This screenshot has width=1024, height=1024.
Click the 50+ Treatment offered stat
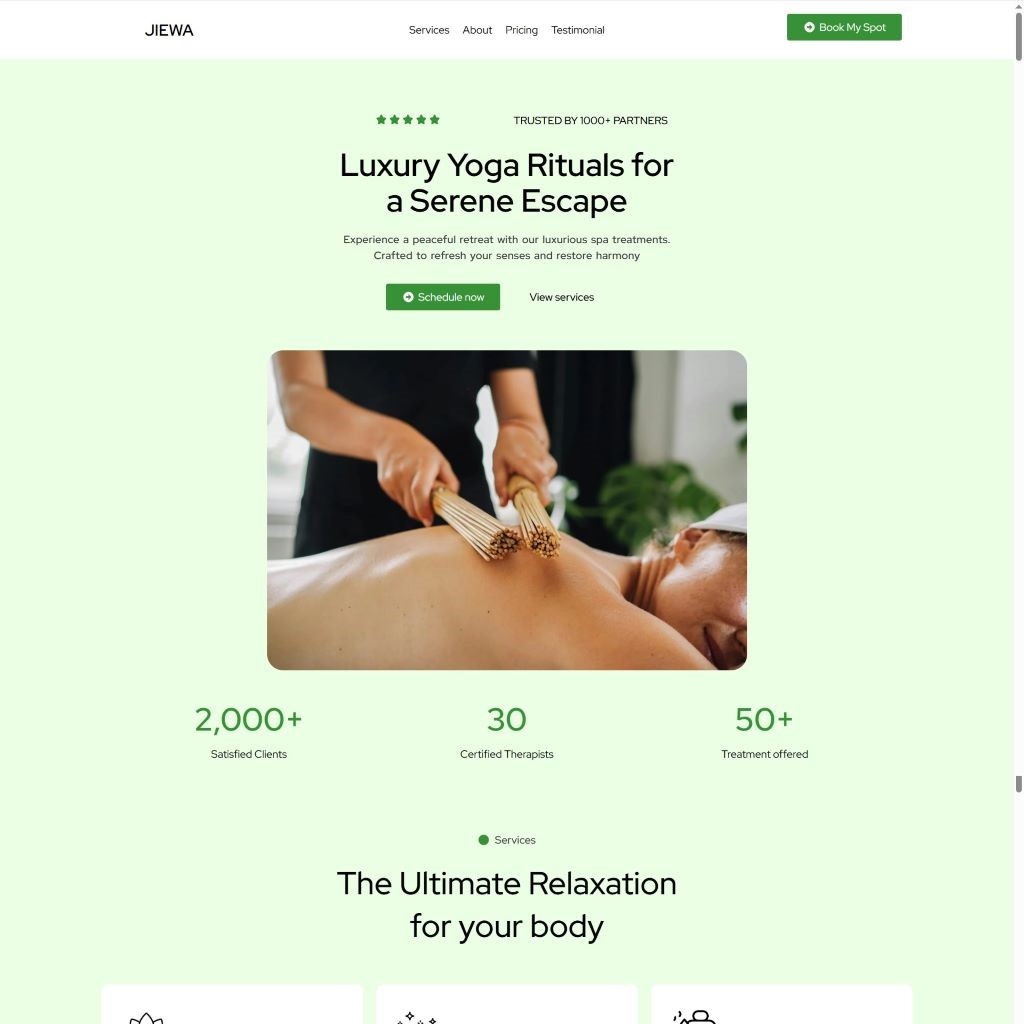(x=764, y=732)
